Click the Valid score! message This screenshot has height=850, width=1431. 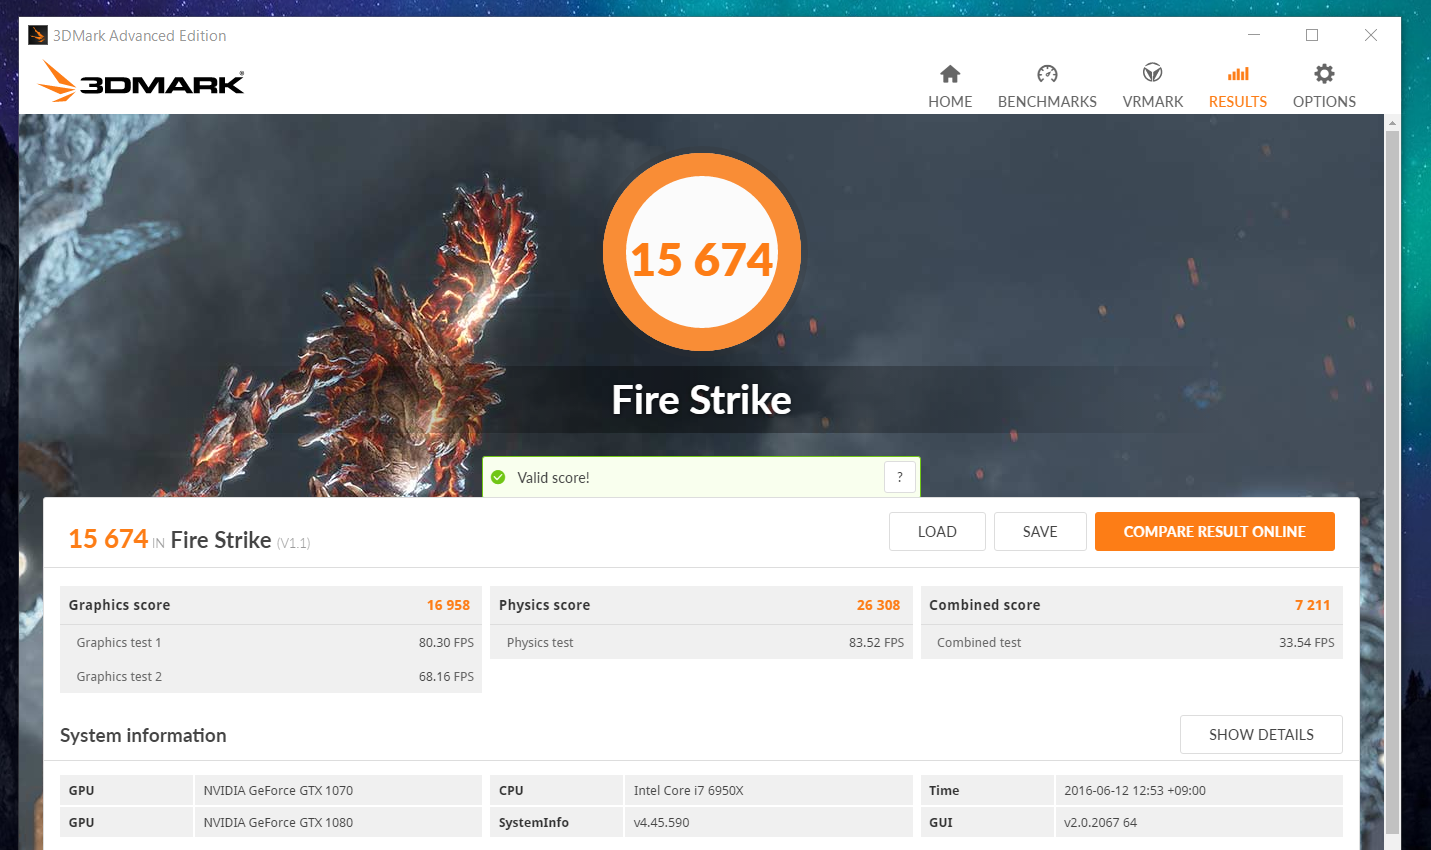553,478
